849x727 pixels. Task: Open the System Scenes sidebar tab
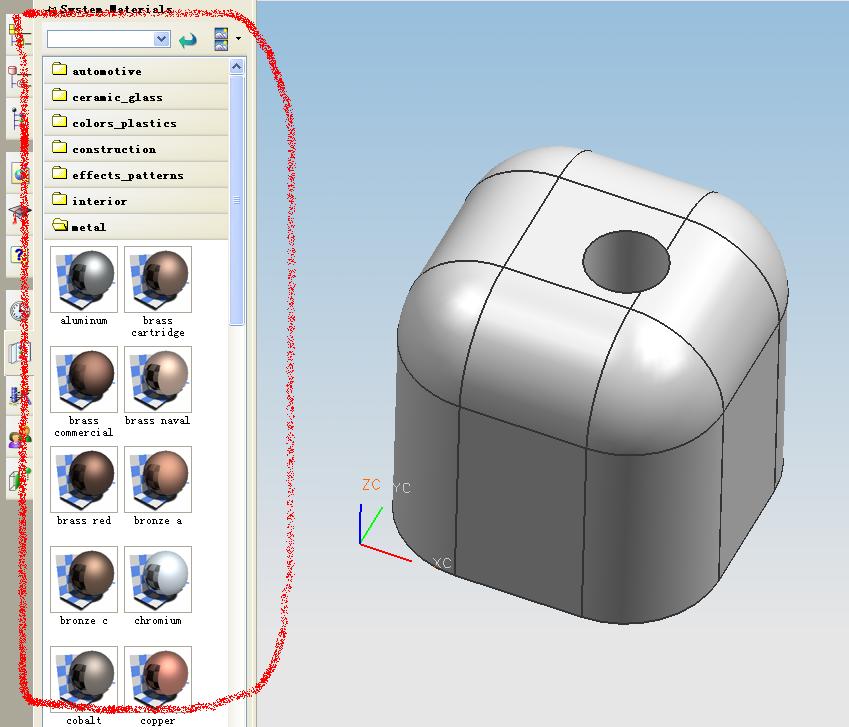[x=19, y=479]
